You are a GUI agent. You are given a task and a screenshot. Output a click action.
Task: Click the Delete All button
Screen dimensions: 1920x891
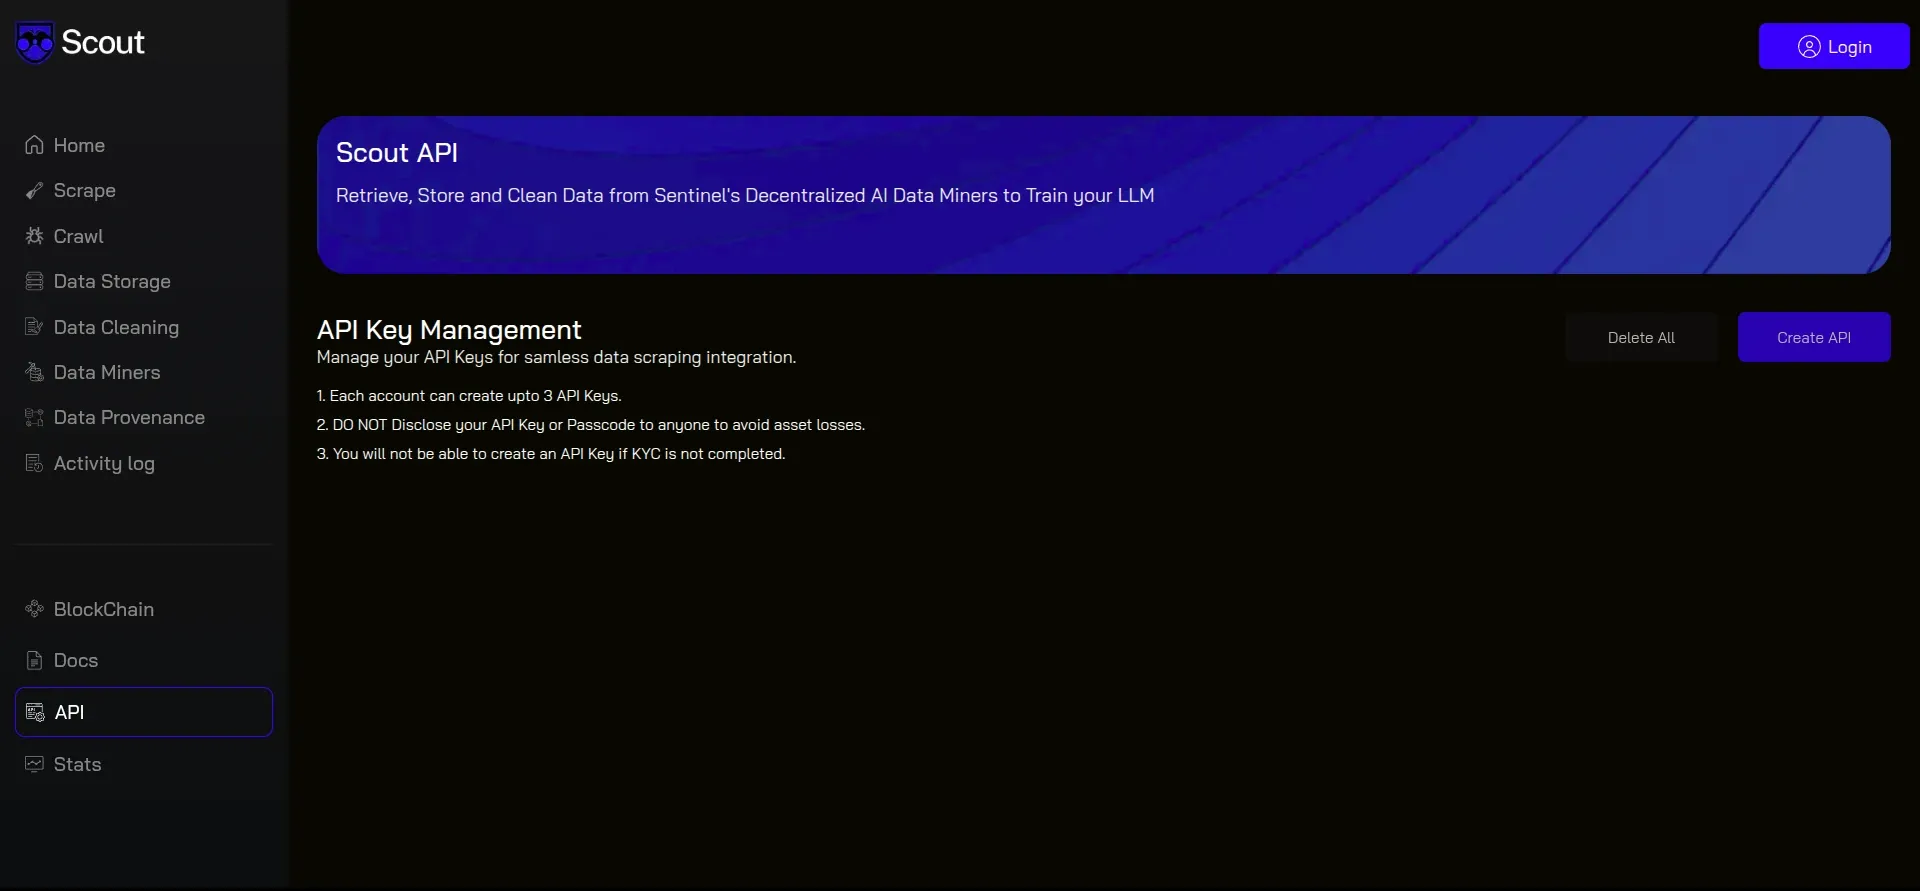tap(1641, 337)
